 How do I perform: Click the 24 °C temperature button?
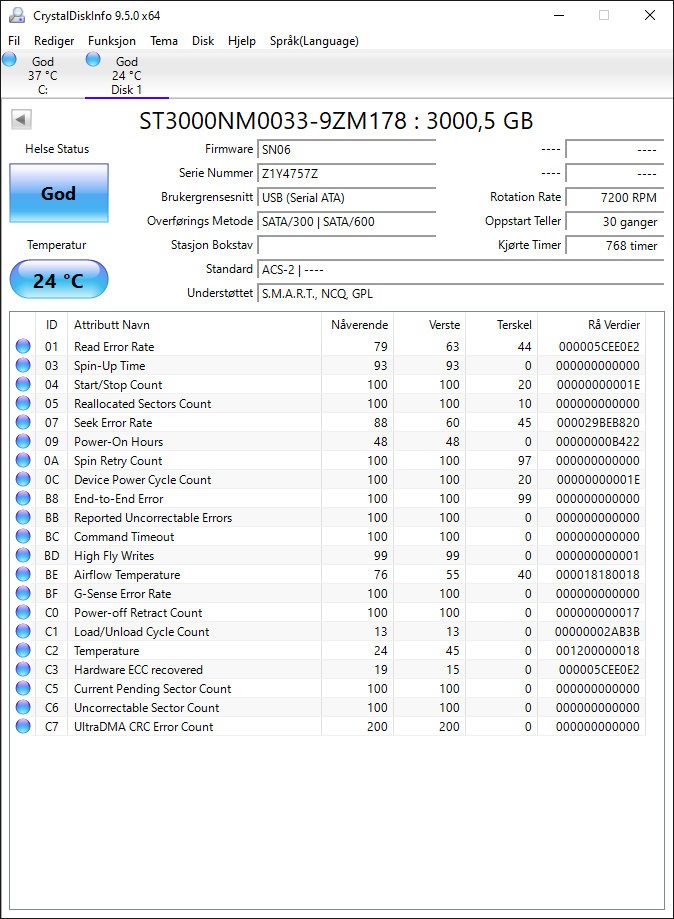[59, 280]
